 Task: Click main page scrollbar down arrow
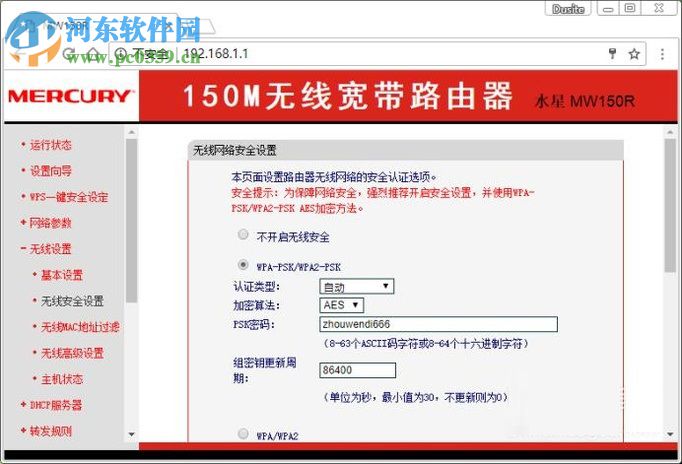(x=670, y=434)
